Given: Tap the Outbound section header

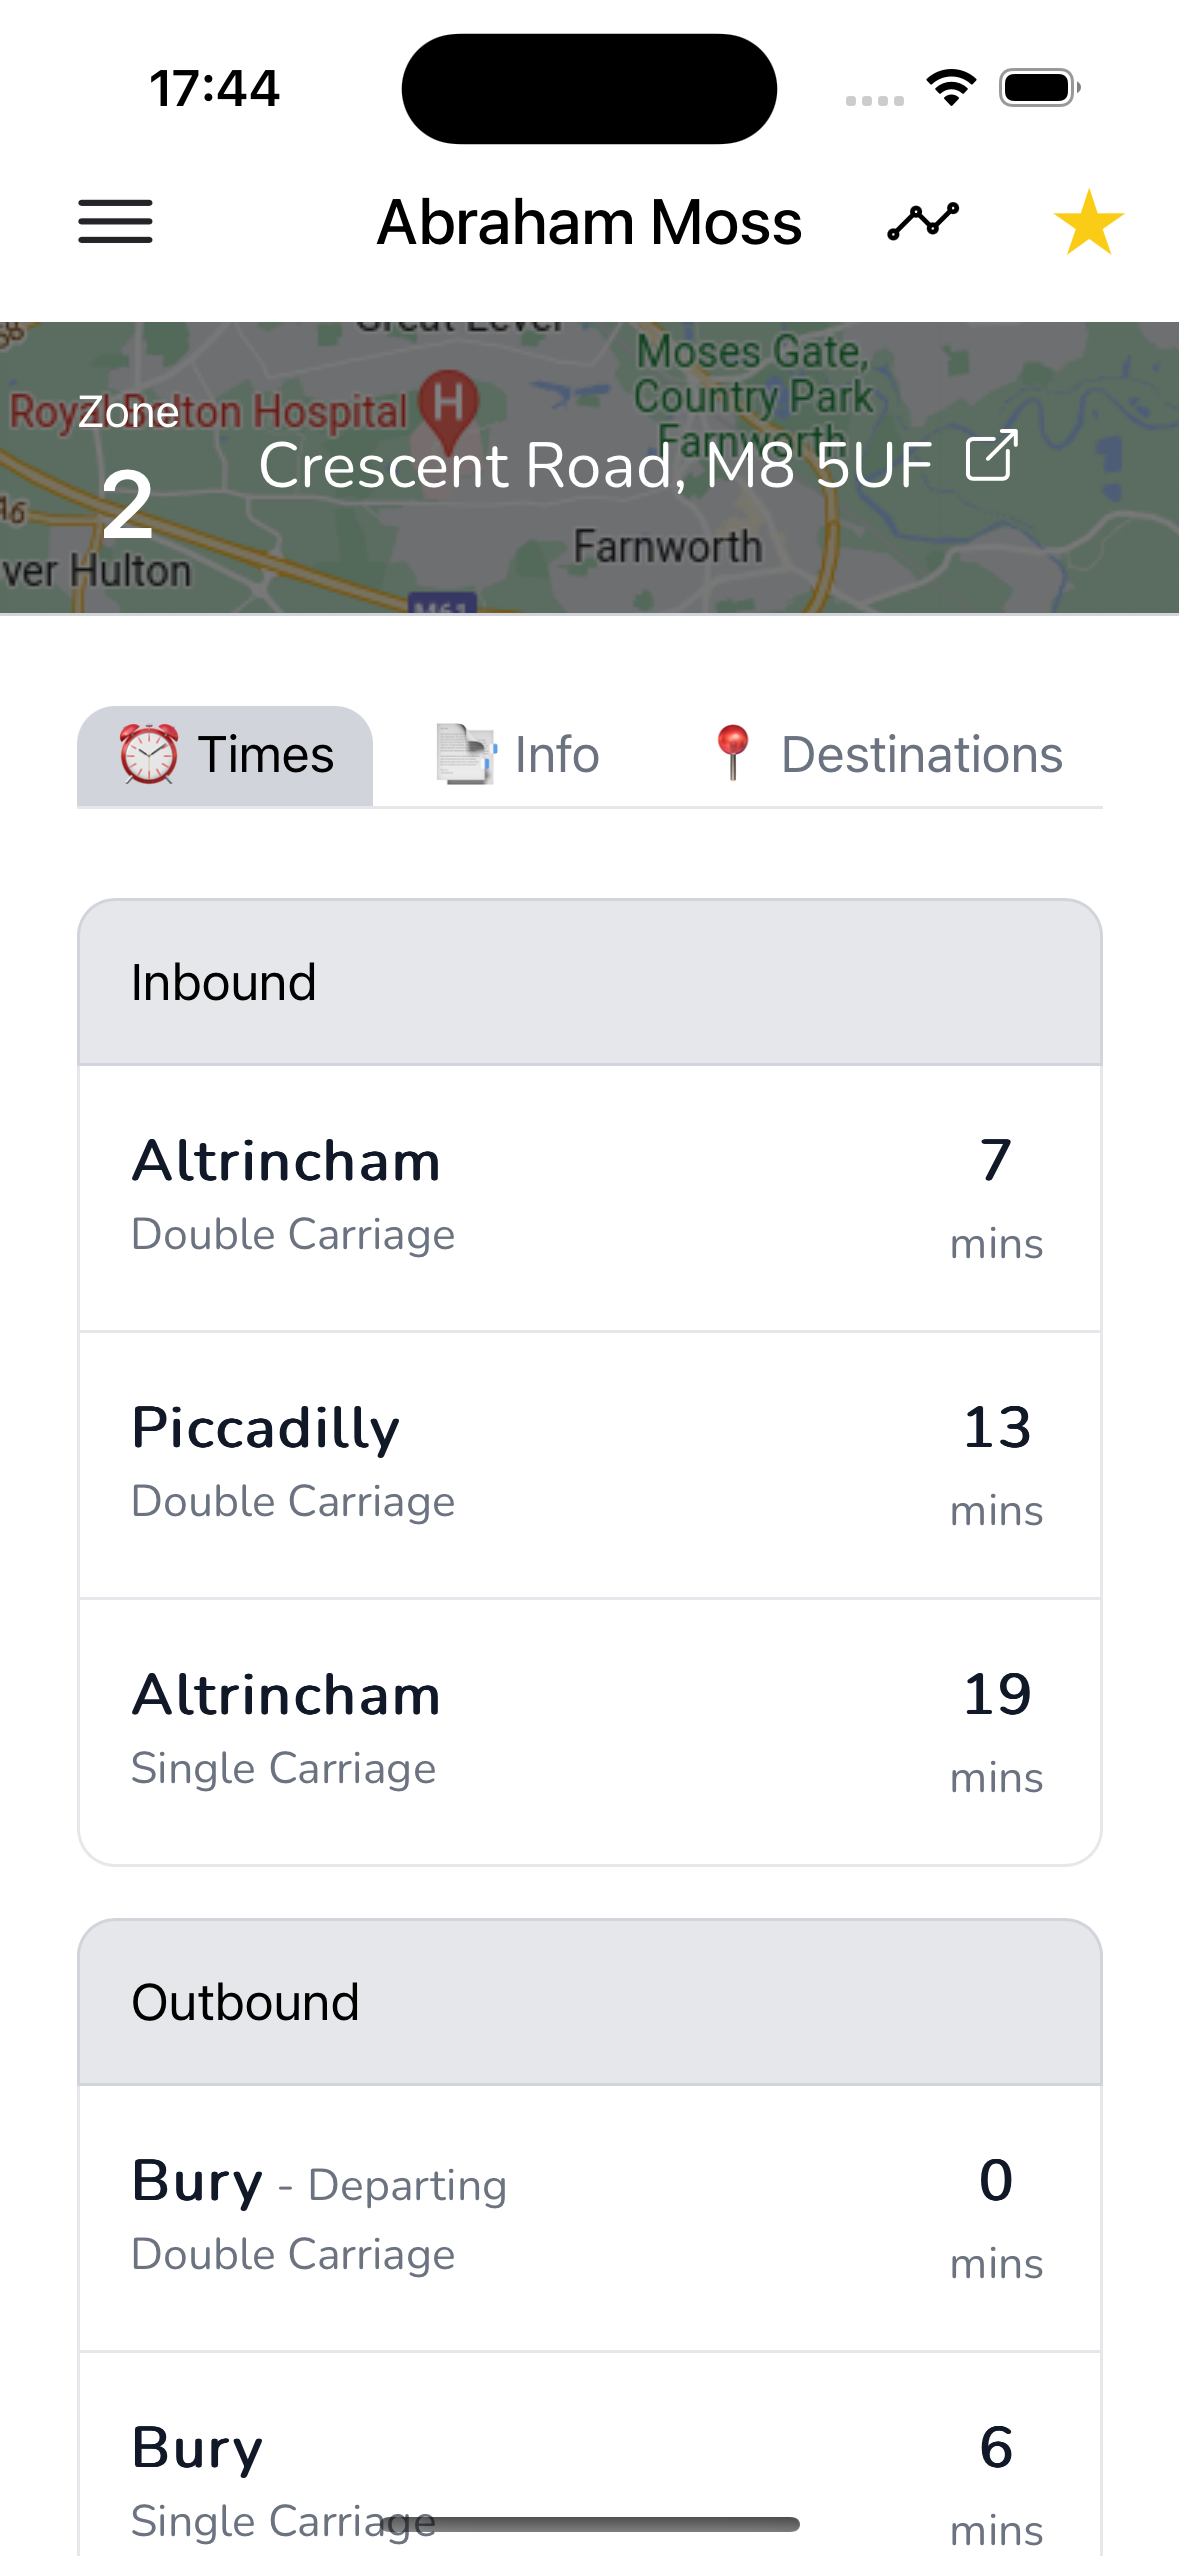Looking at the screenshot, I should (589, 2002).
